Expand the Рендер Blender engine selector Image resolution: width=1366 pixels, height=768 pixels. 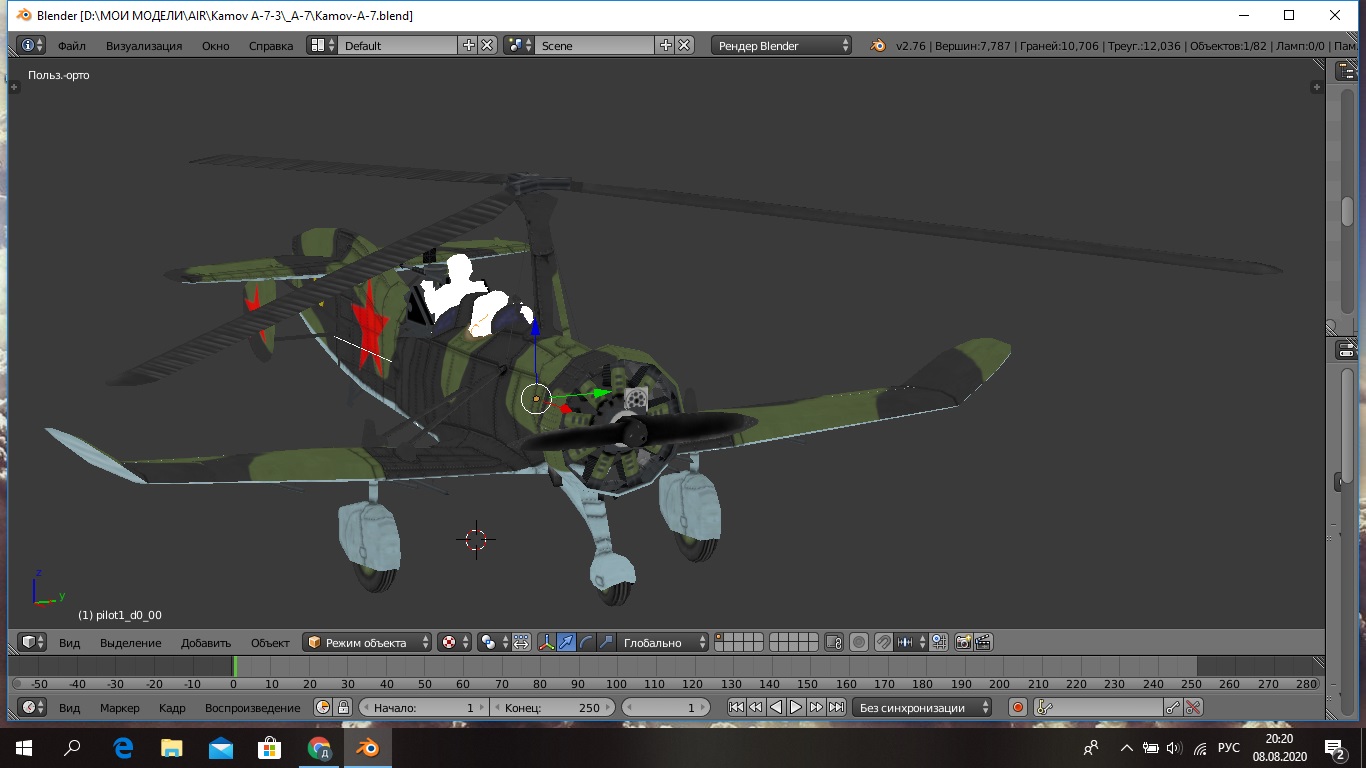coord(782,45)
